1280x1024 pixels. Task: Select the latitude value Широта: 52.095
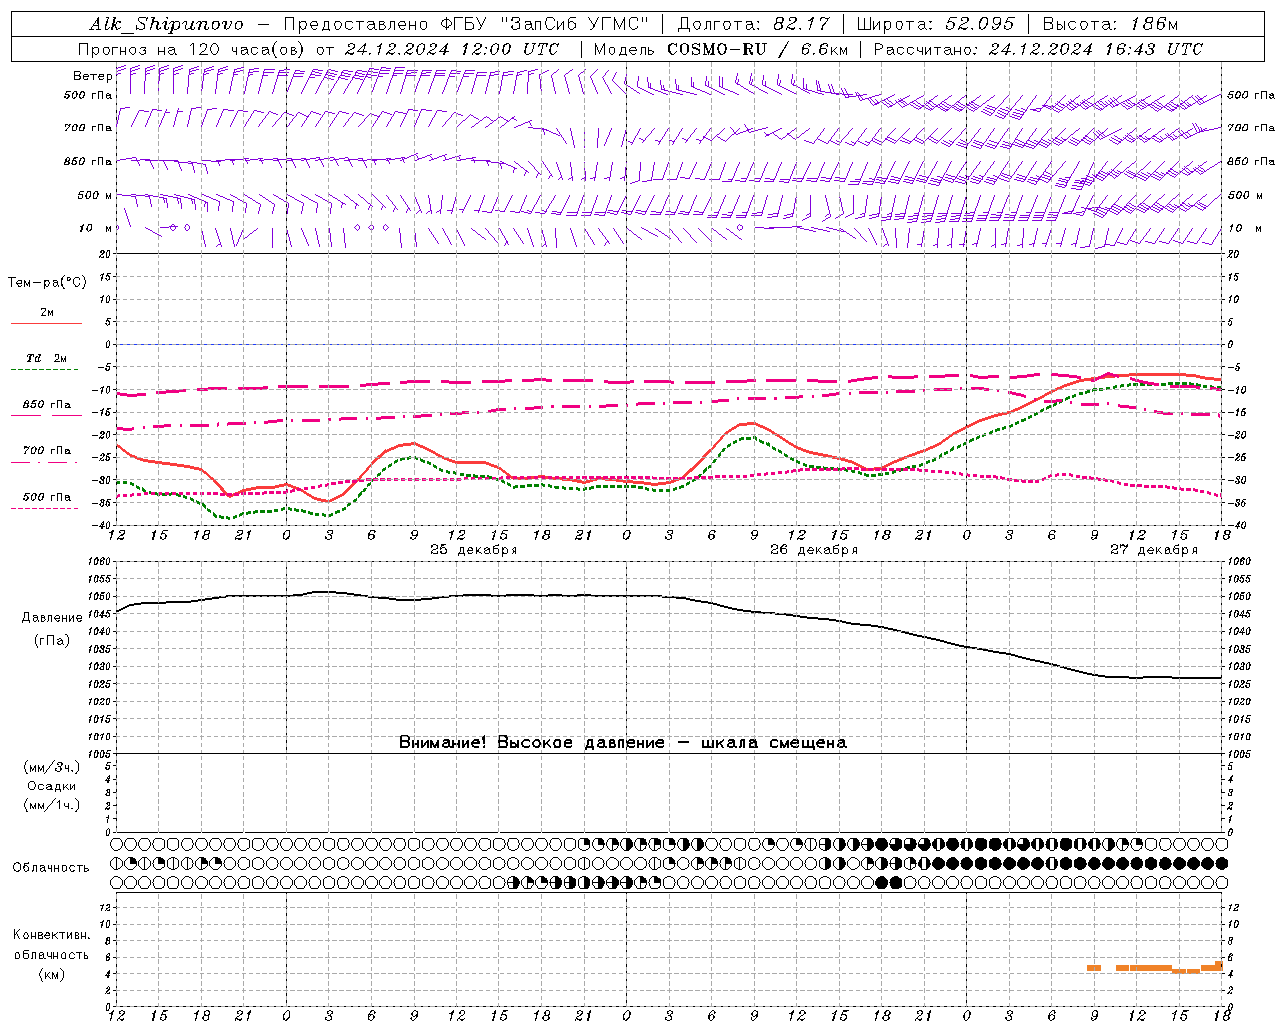click(936, 24)
